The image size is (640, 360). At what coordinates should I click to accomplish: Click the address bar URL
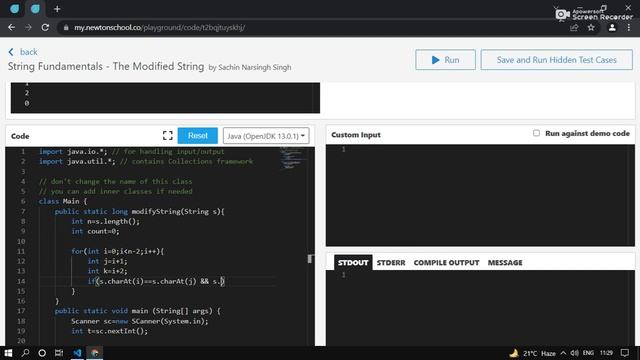[160, 28]
